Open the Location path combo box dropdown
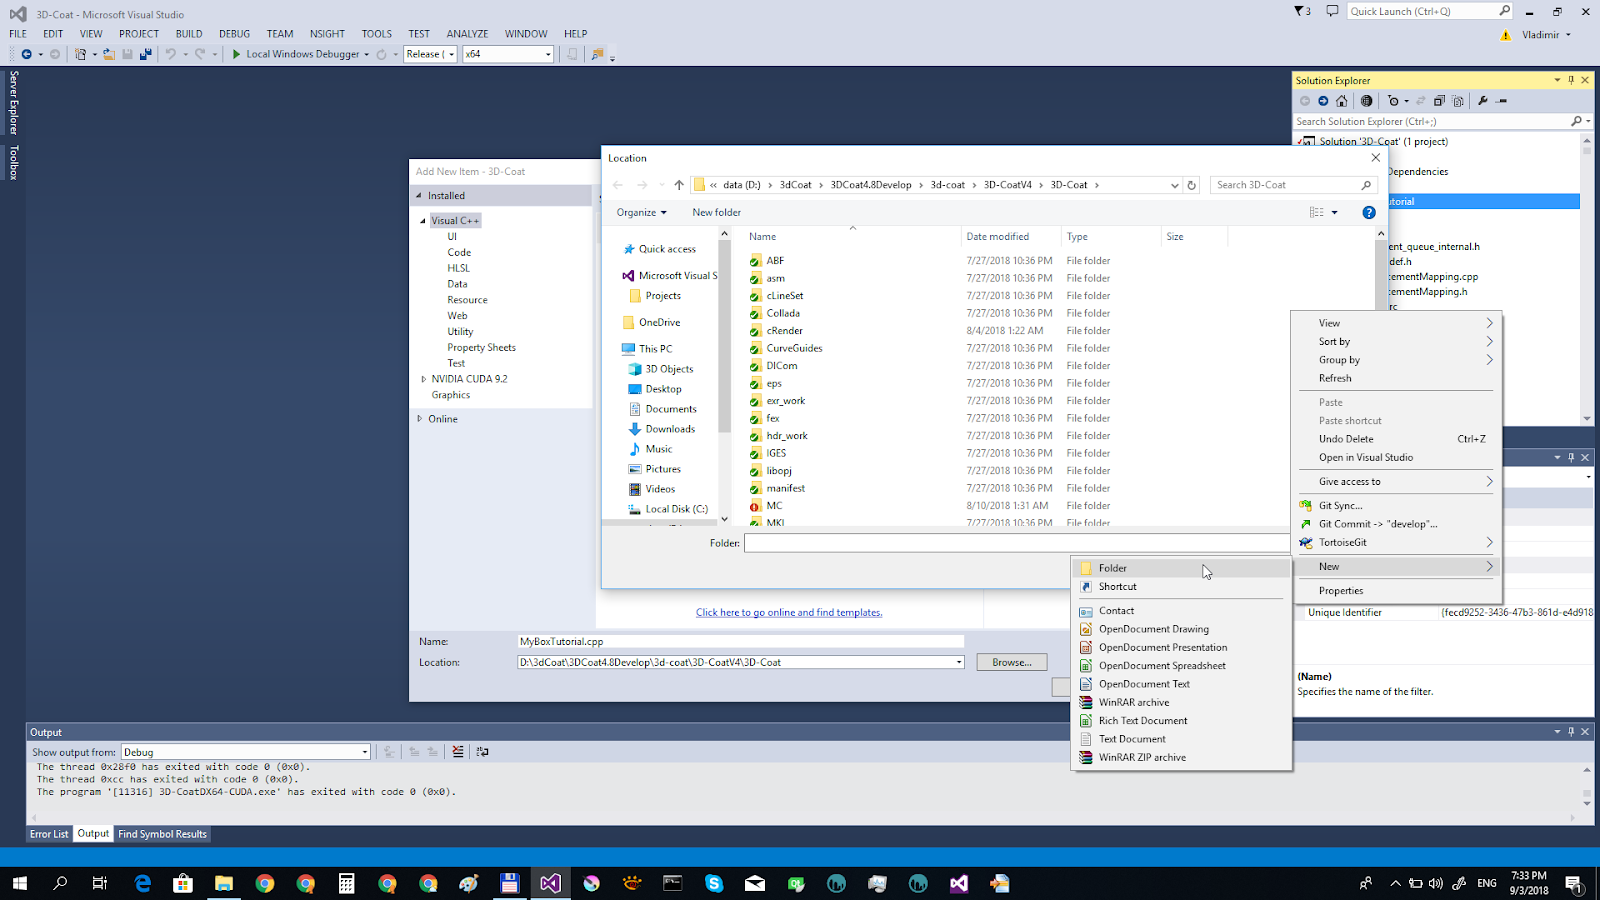This screenshot has width=1600, height=900. point(958,662)
